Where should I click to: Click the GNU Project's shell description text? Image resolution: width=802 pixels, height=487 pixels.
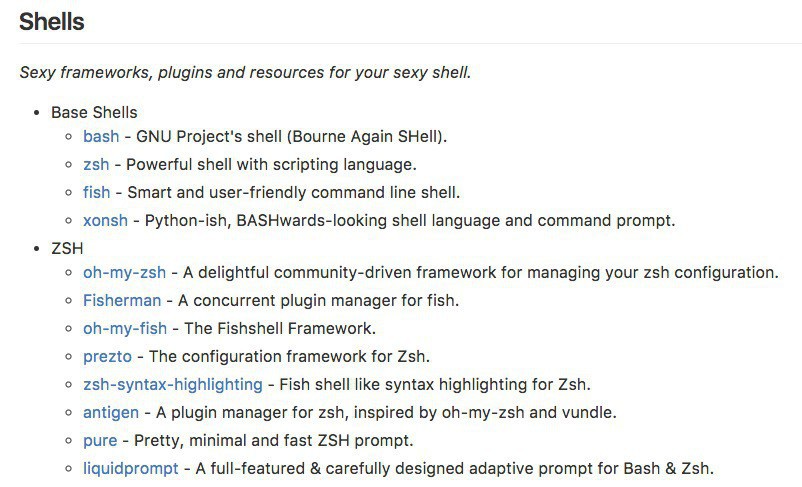click(x=292, y=136)
